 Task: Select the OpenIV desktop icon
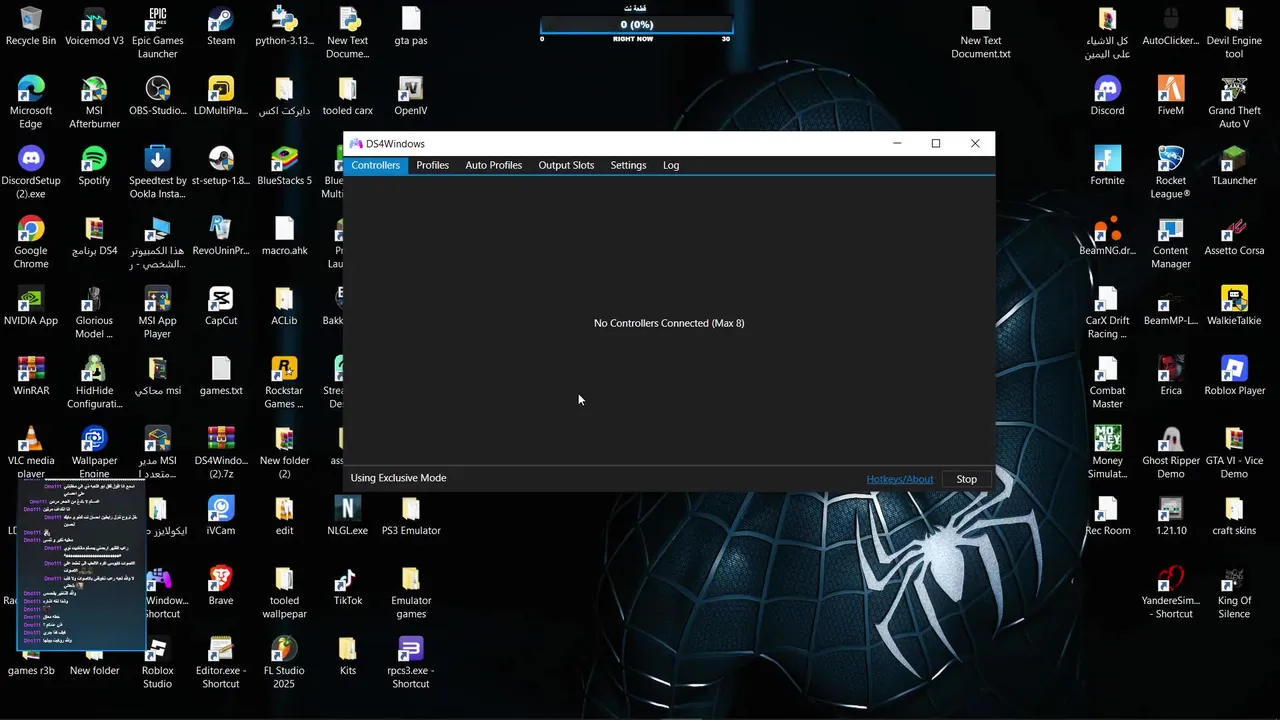click(x=411, y=97)
